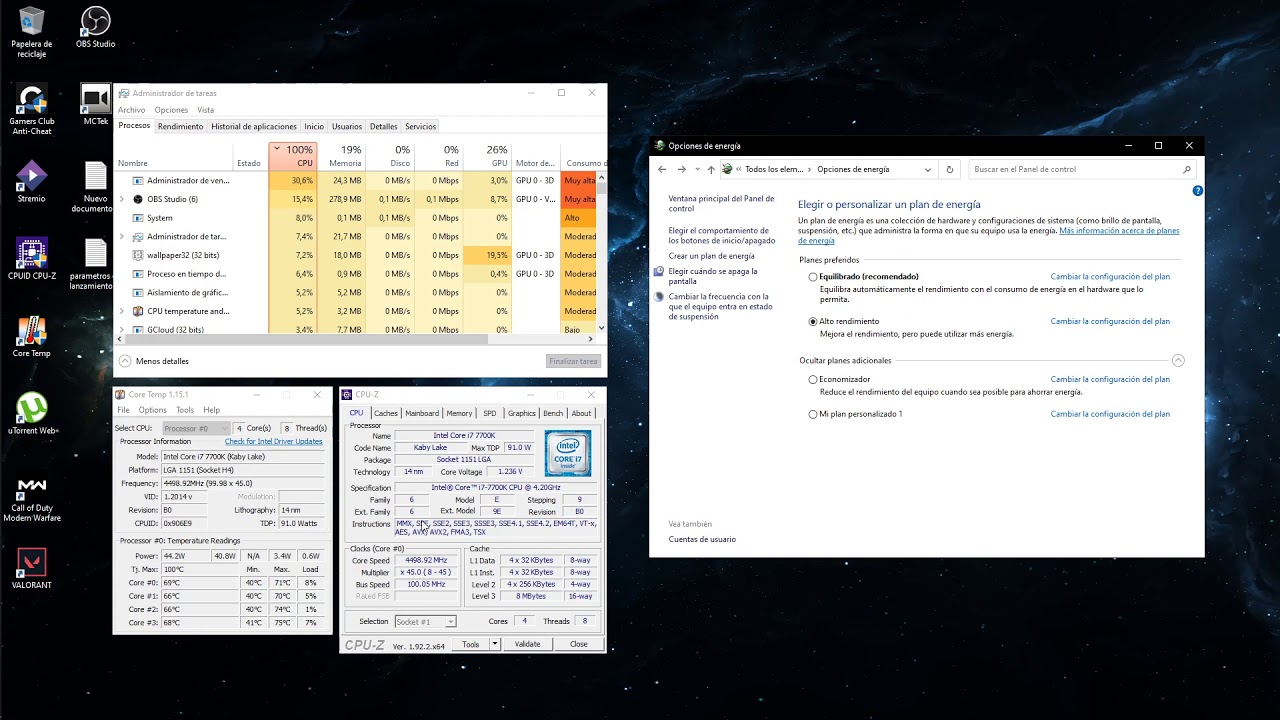
Task: Switch to Historial de aplicaciones tab
Action: [x=254, y=127]
